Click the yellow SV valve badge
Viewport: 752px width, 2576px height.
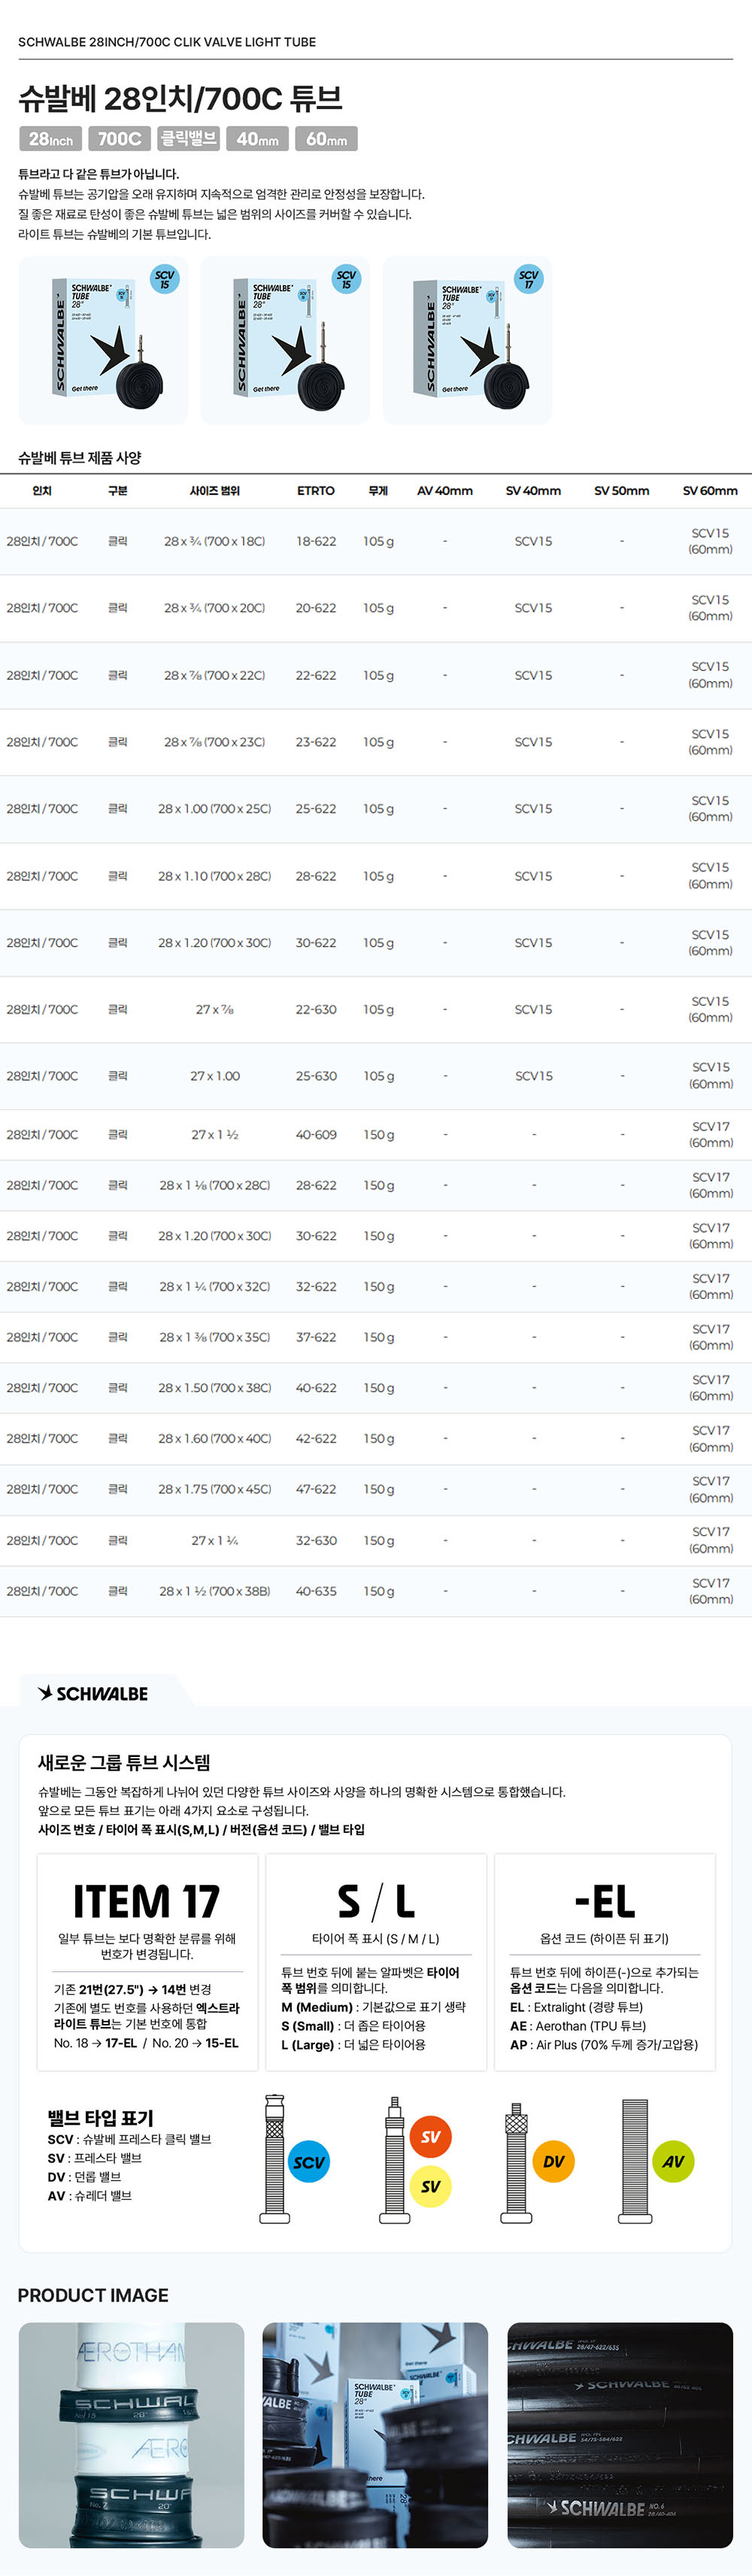pyautogui.click(x=430, y=2186)
